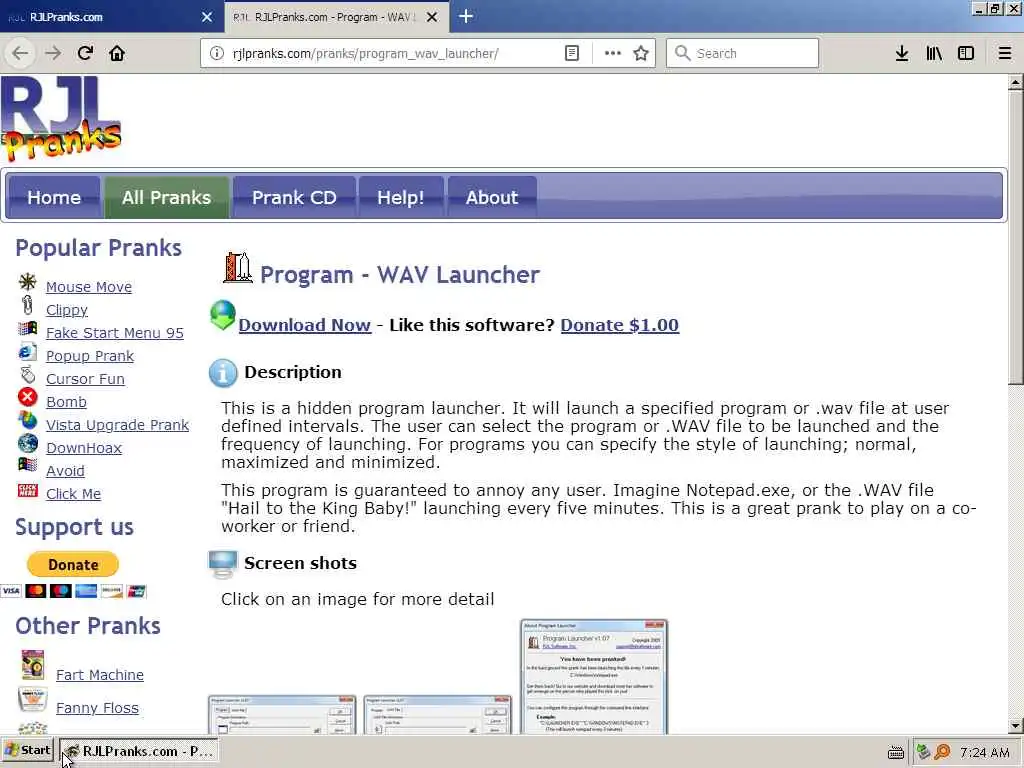The image size is (1024, 768).
Task: Click the Mouse Move prank icon
Action: [x=27, y=282]
